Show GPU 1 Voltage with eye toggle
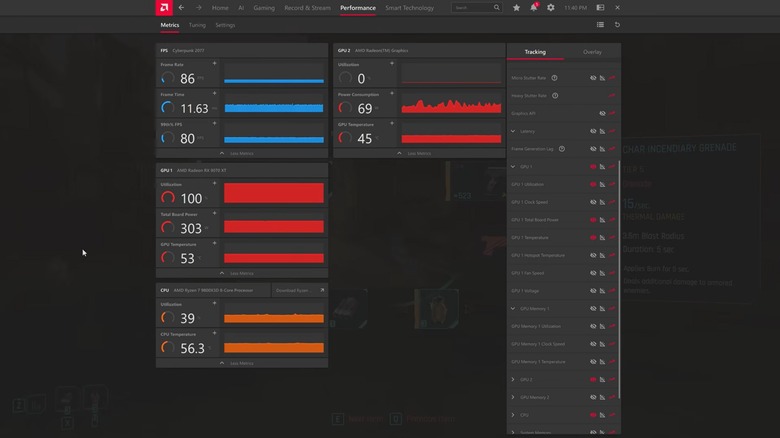Screen dimensions: 780x438 click(593, 291)
